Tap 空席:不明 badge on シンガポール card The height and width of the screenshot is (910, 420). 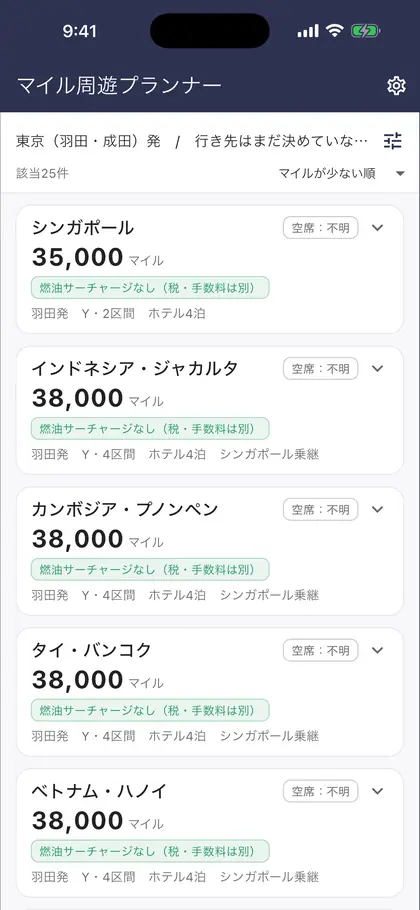[321, 228]
